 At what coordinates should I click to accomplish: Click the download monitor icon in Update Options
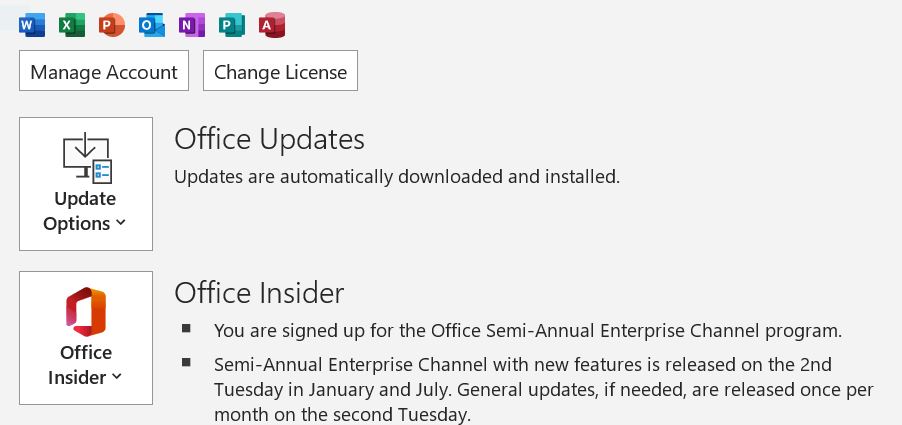87,158
